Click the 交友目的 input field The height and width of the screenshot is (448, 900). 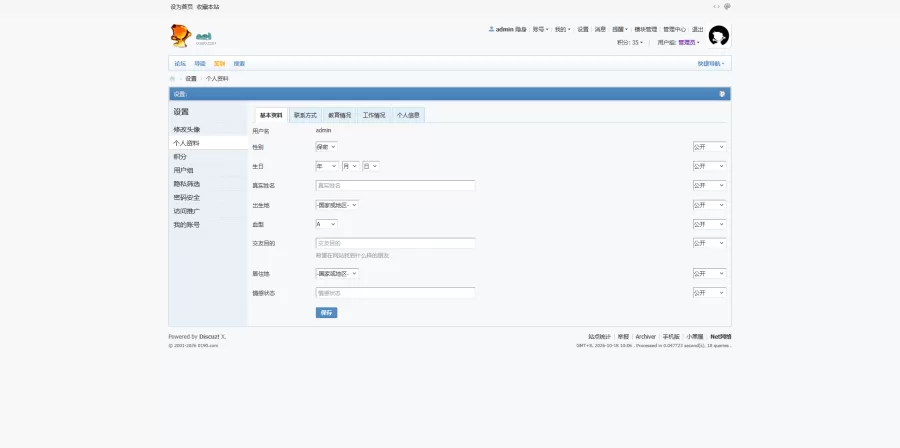(395, 243)
